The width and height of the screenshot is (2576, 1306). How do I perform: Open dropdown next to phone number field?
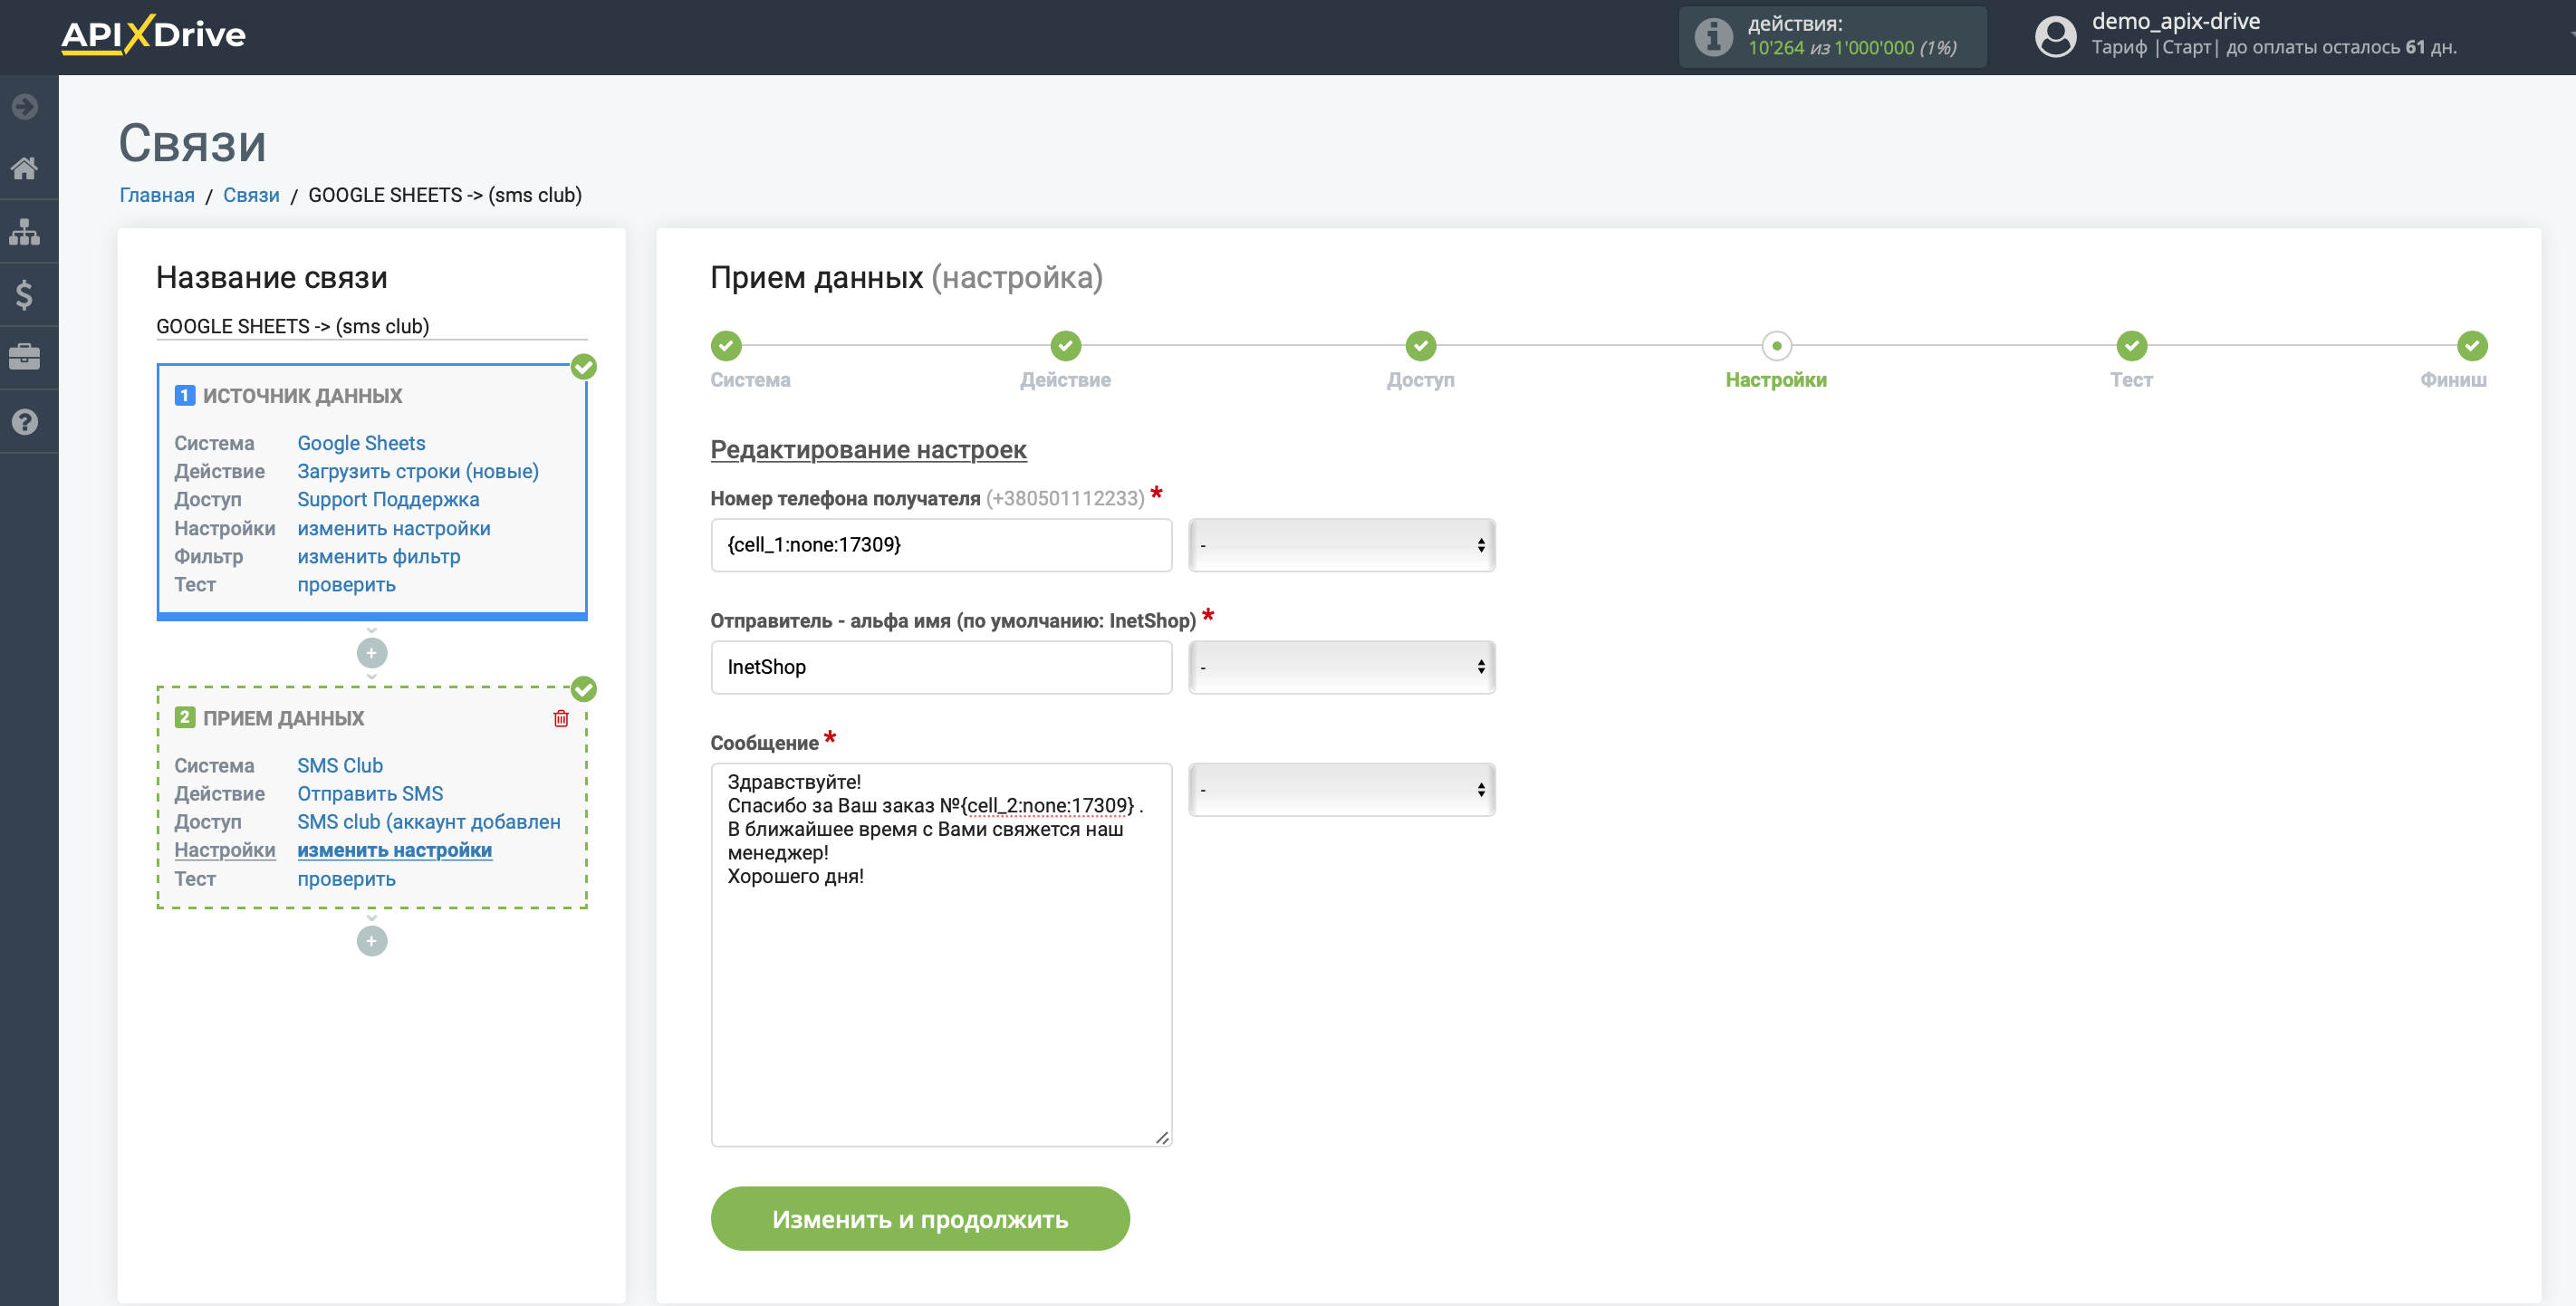pyautogui.click(x=1342, y=545)
